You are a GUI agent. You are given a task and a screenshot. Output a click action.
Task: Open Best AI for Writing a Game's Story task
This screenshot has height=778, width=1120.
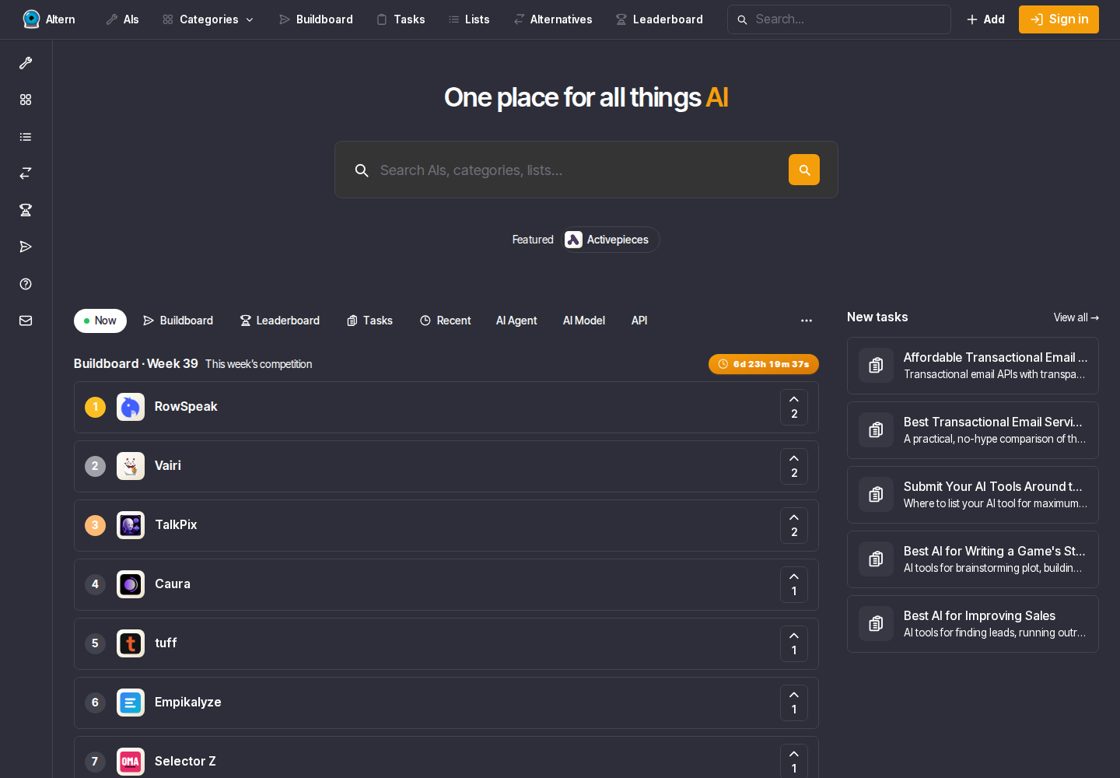[973, 559]
